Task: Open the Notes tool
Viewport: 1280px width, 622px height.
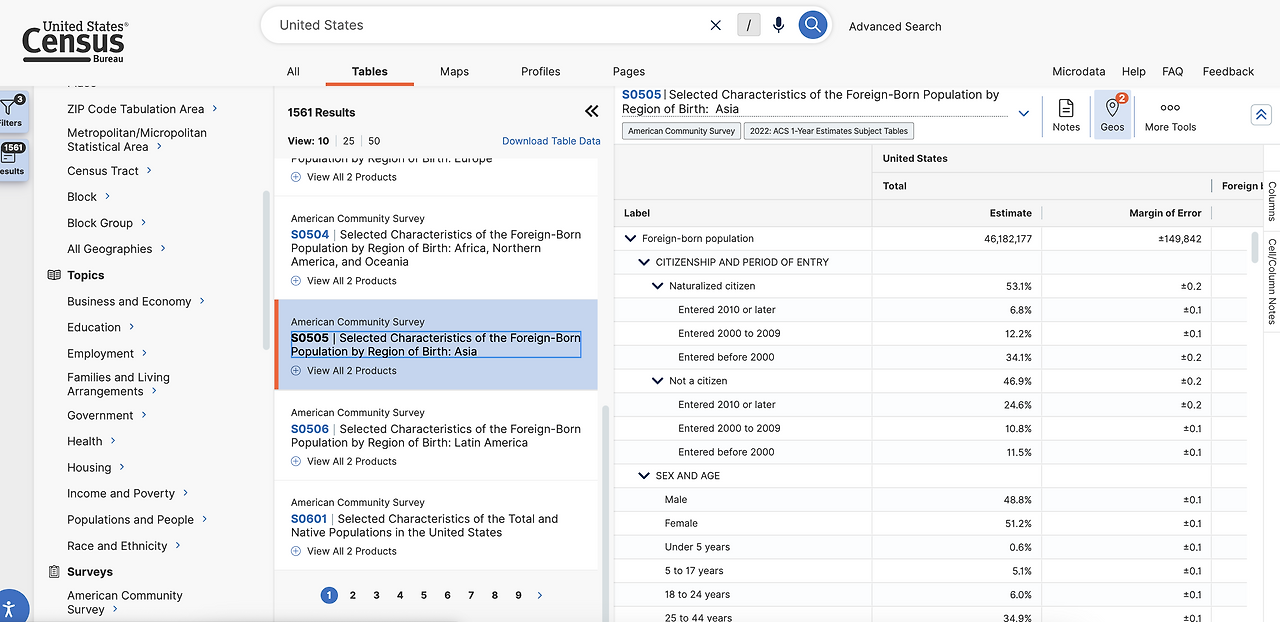Action: click(x=1066, y=115)
